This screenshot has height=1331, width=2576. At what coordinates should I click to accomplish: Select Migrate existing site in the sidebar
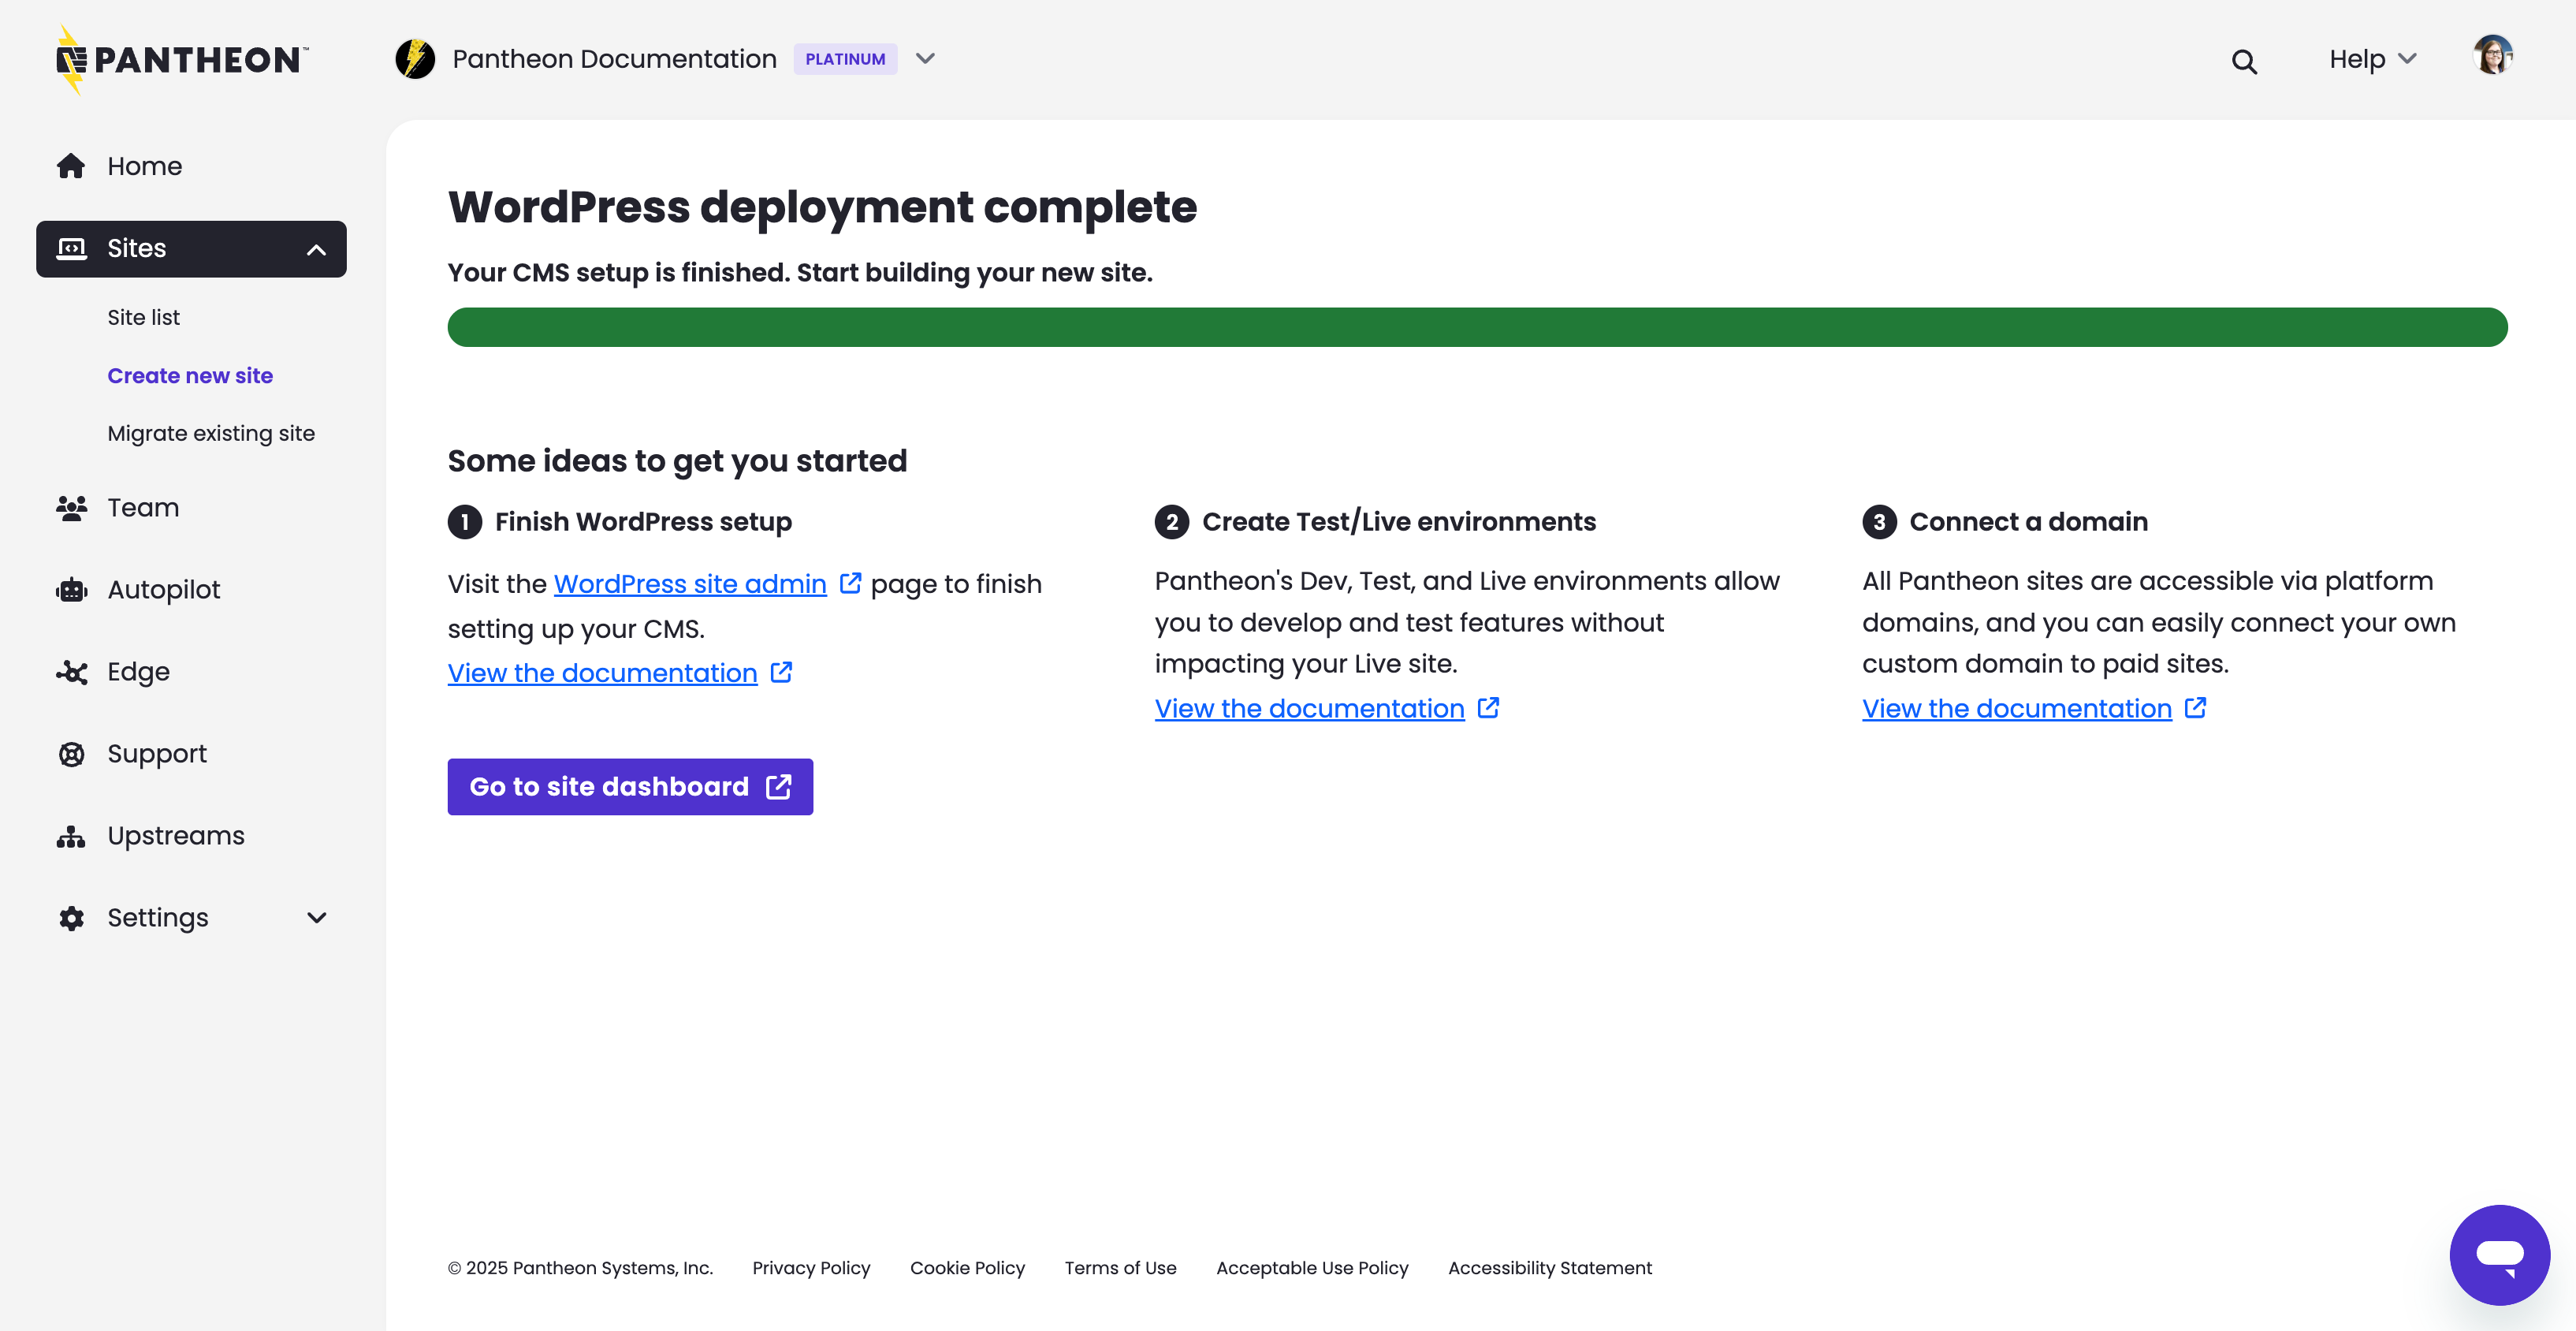pos(211,433)
